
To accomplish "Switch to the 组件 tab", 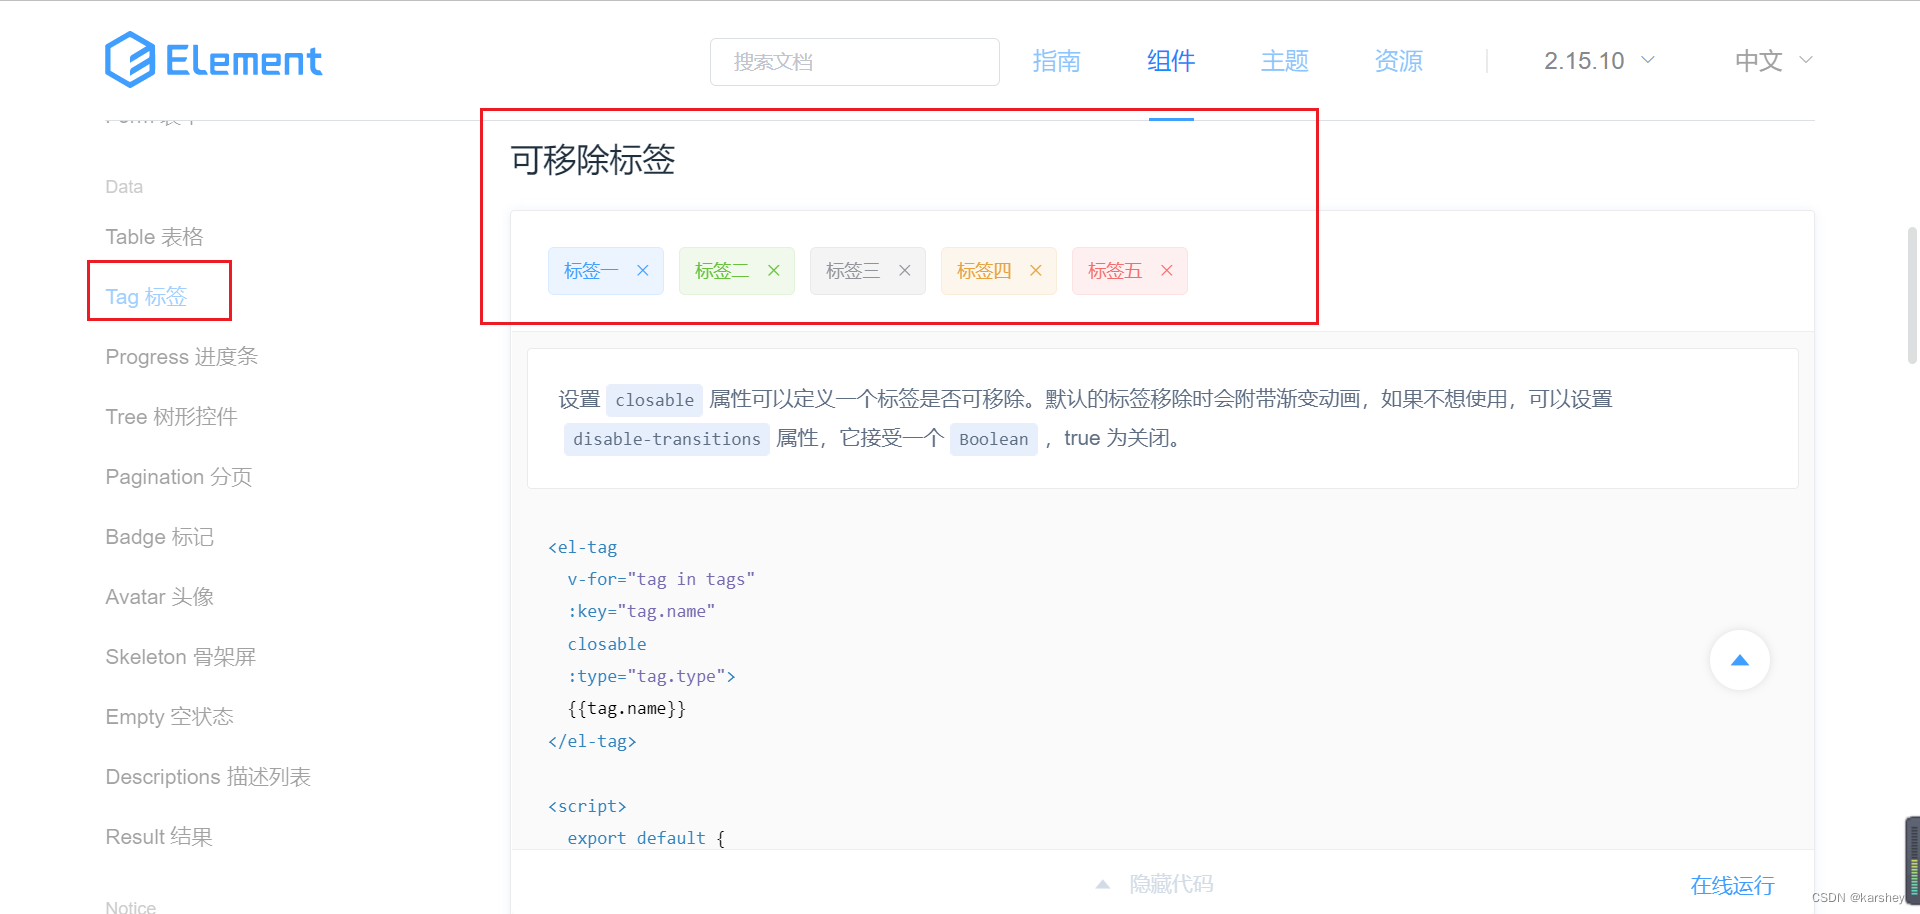I will point(1170,61).
